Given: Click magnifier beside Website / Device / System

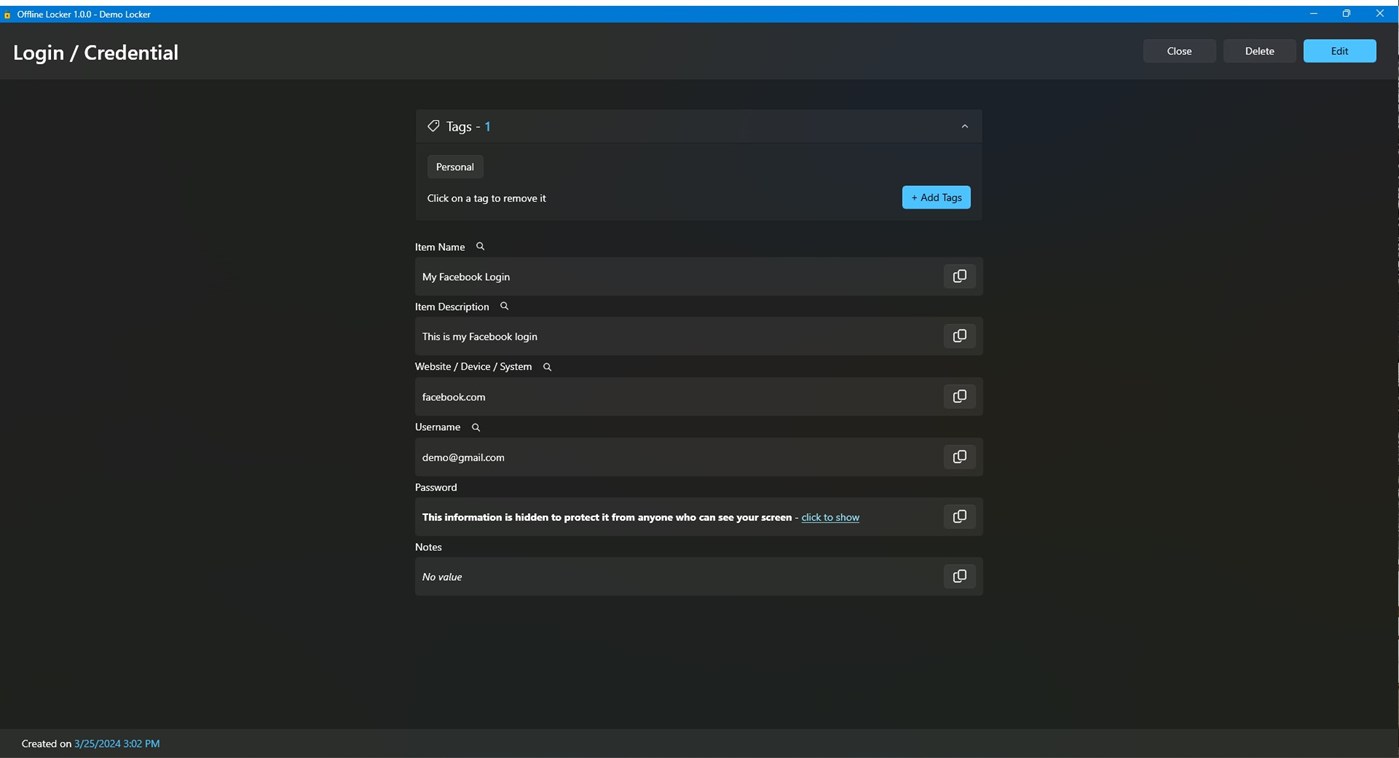Looking at the screenshot, I should (x=547, y=367).
